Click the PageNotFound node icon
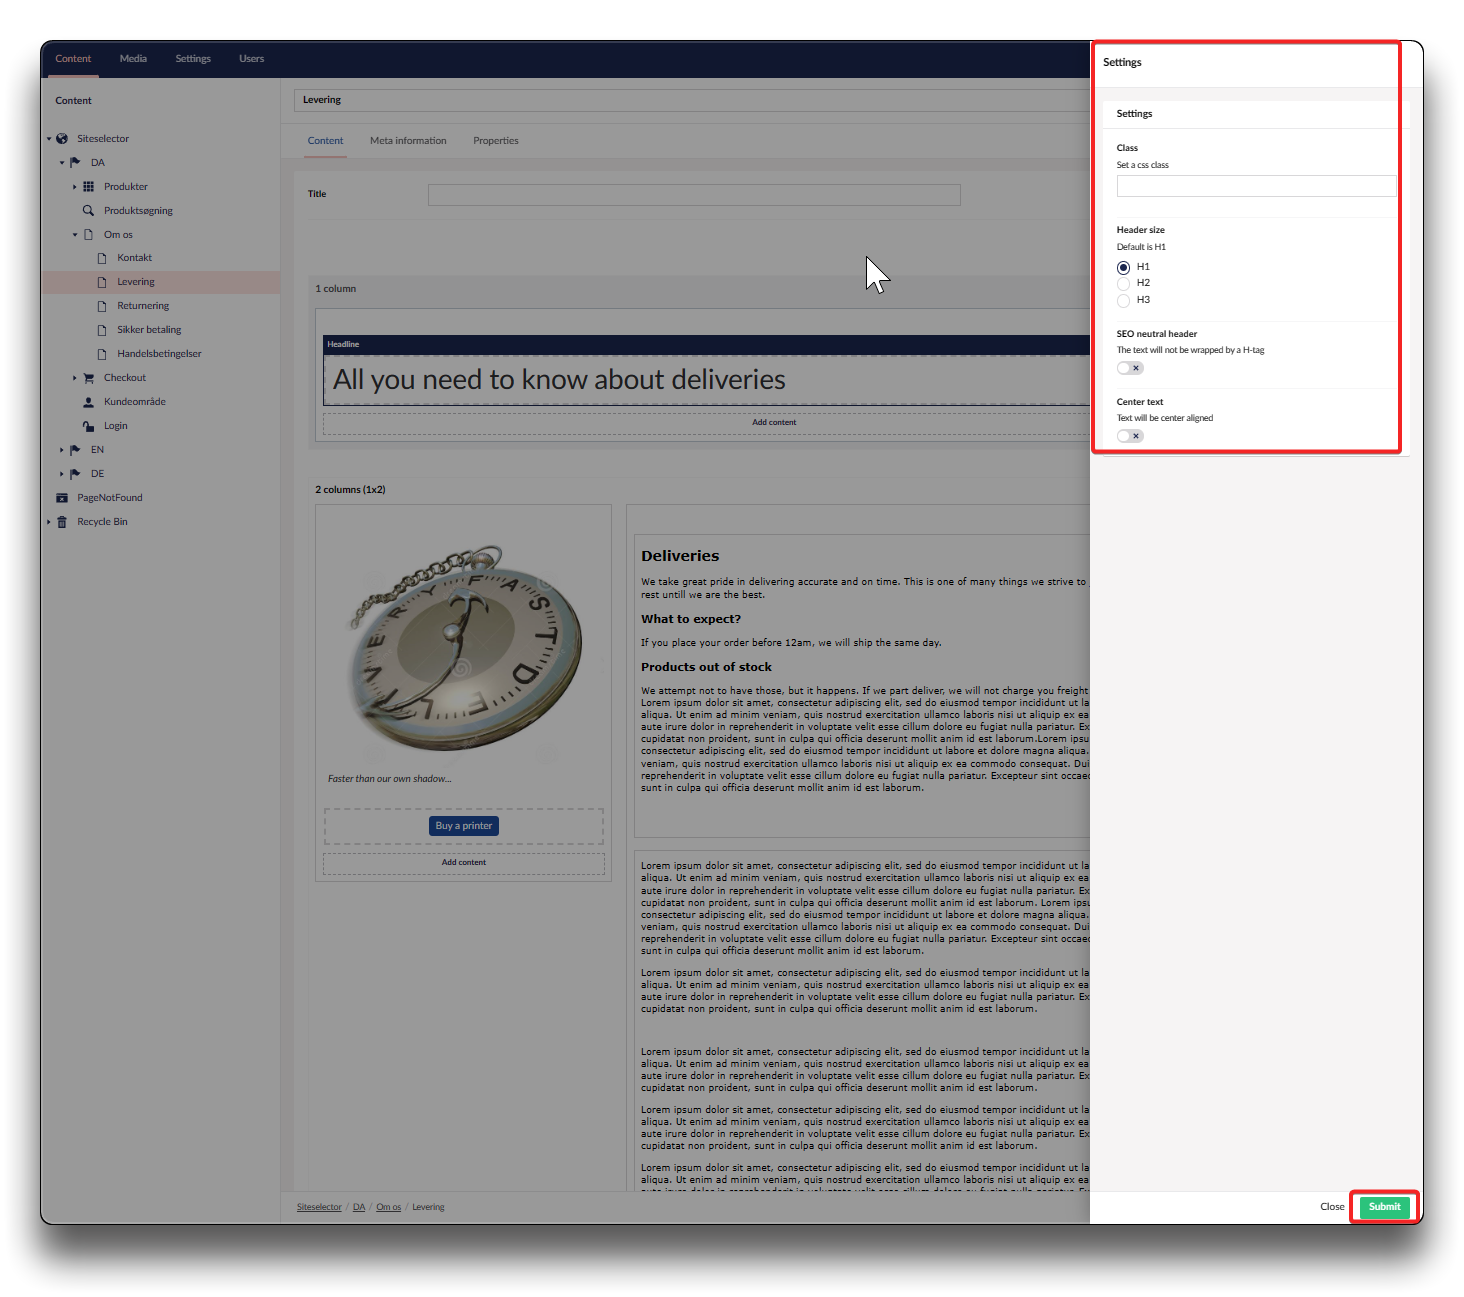Screen dimensions: 1464x1297 (x=62, y=498)
